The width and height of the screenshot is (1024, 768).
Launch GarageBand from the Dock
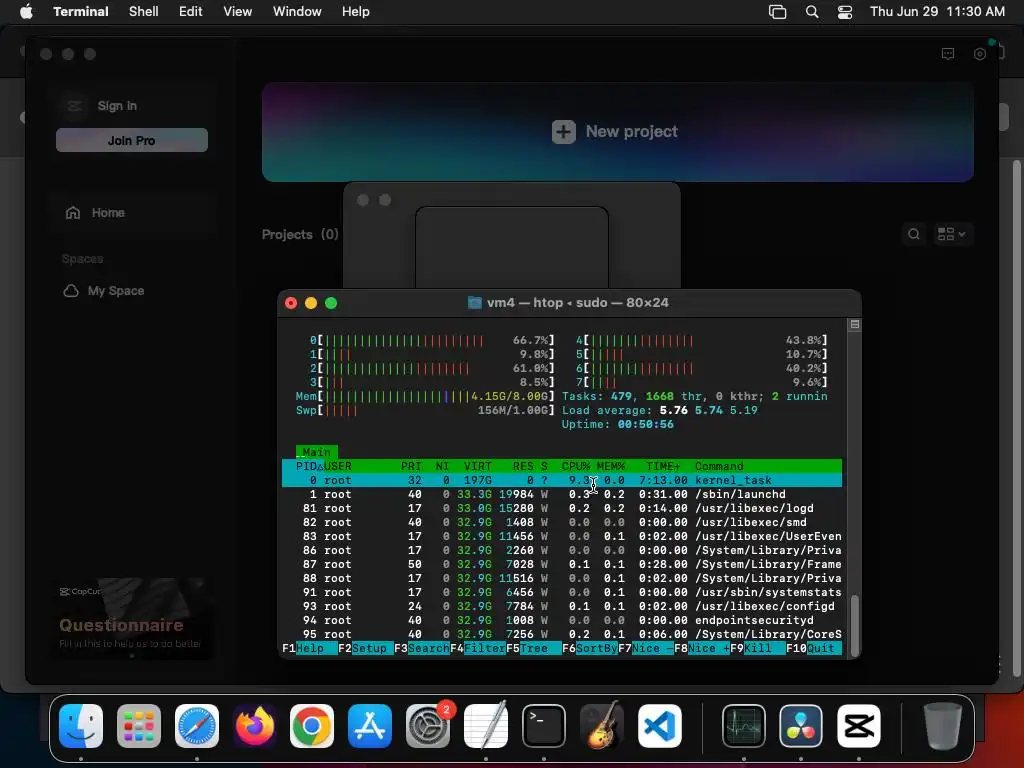point(601,726)
